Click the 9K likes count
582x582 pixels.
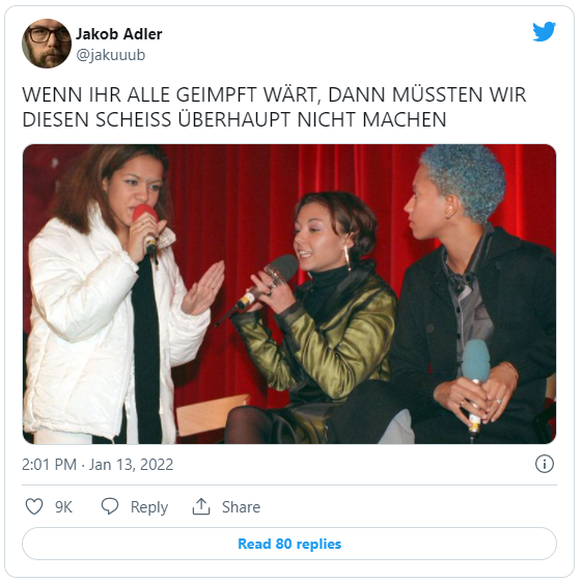tap(63, 507)
